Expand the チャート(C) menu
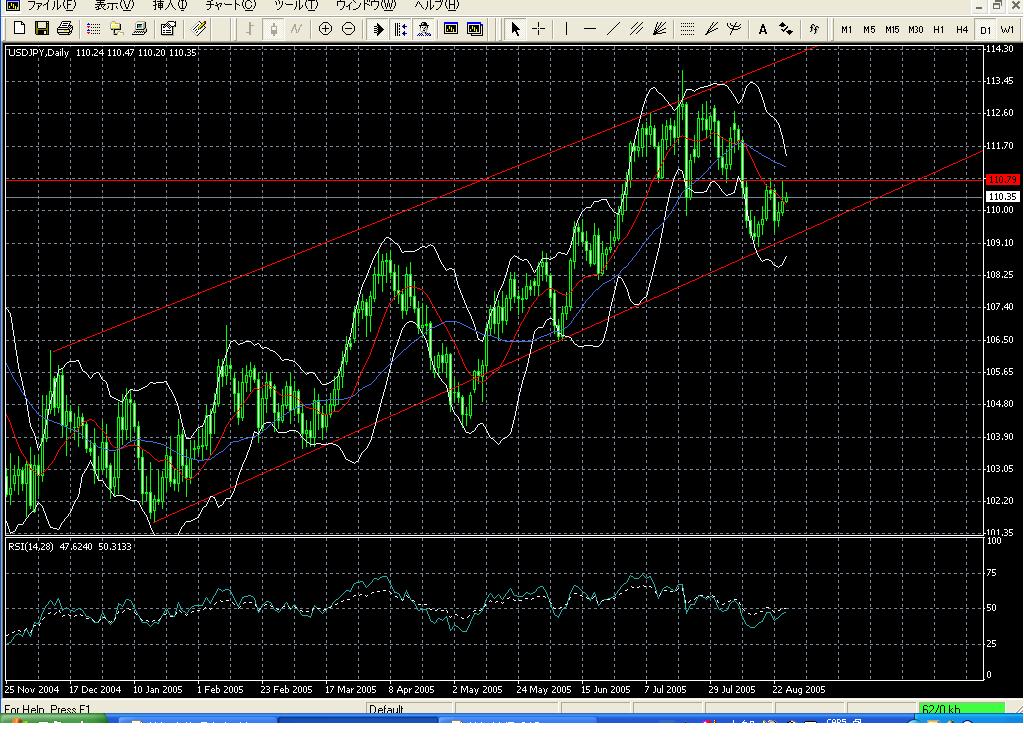The height and width of the screenshot is (748, 1024). click(x=230, y=6)
